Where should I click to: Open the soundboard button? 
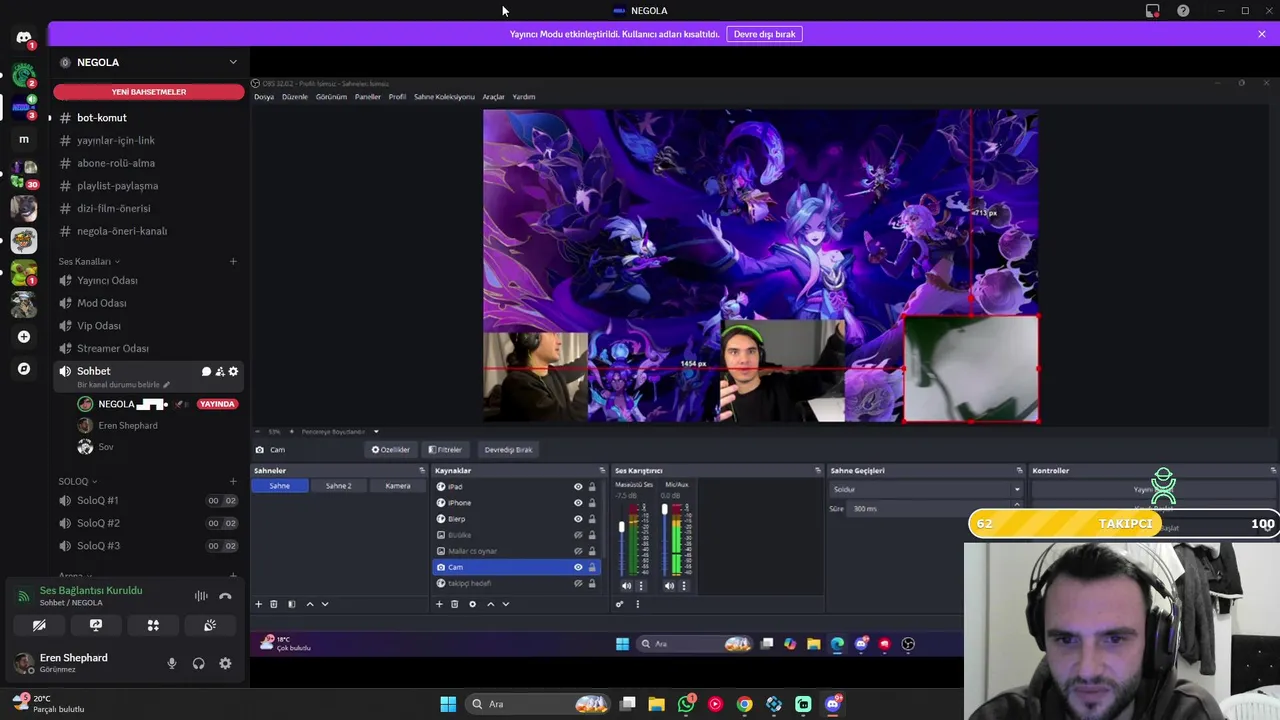click(210, 625)
